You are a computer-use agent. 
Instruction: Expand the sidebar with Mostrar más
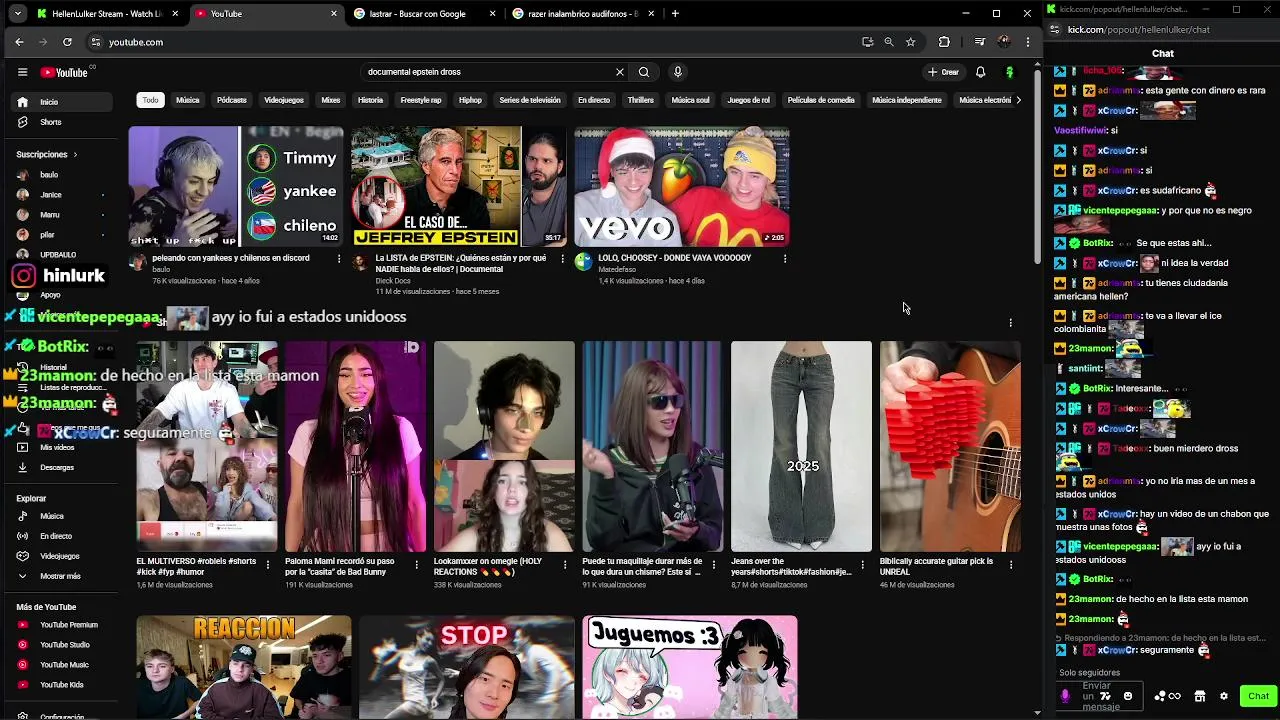62,576
